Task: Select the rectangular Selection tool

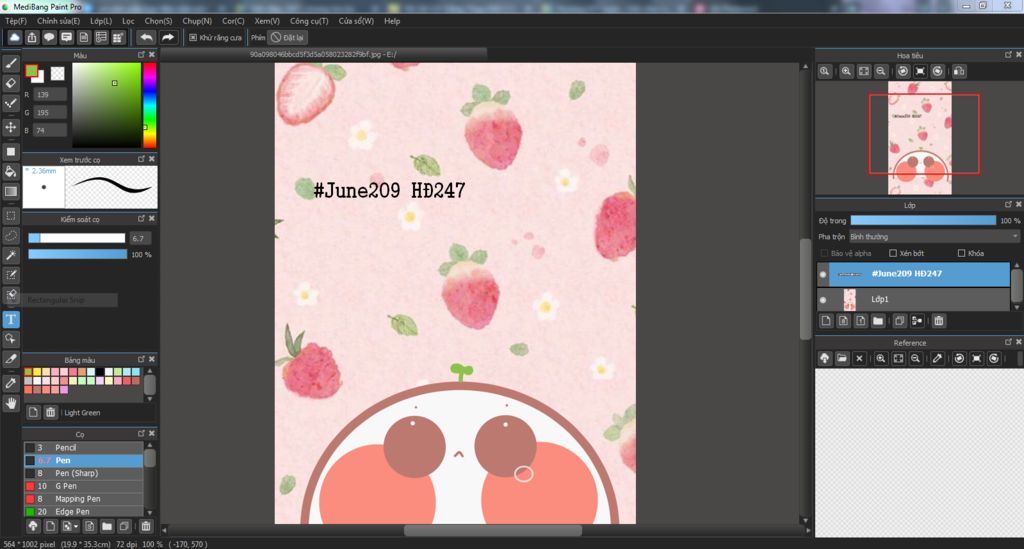Action: [x=11, y=215]
